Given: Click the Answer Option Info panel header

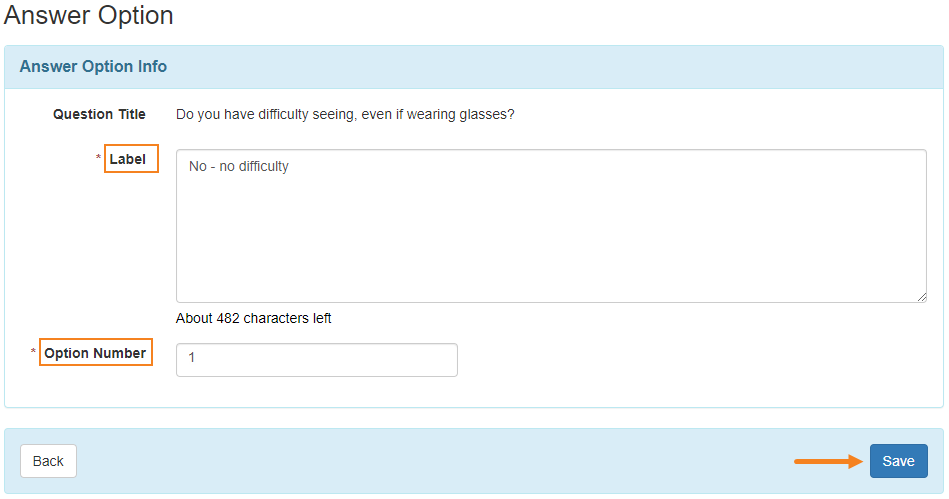Looking at the screenshot, I should (474, 67).
